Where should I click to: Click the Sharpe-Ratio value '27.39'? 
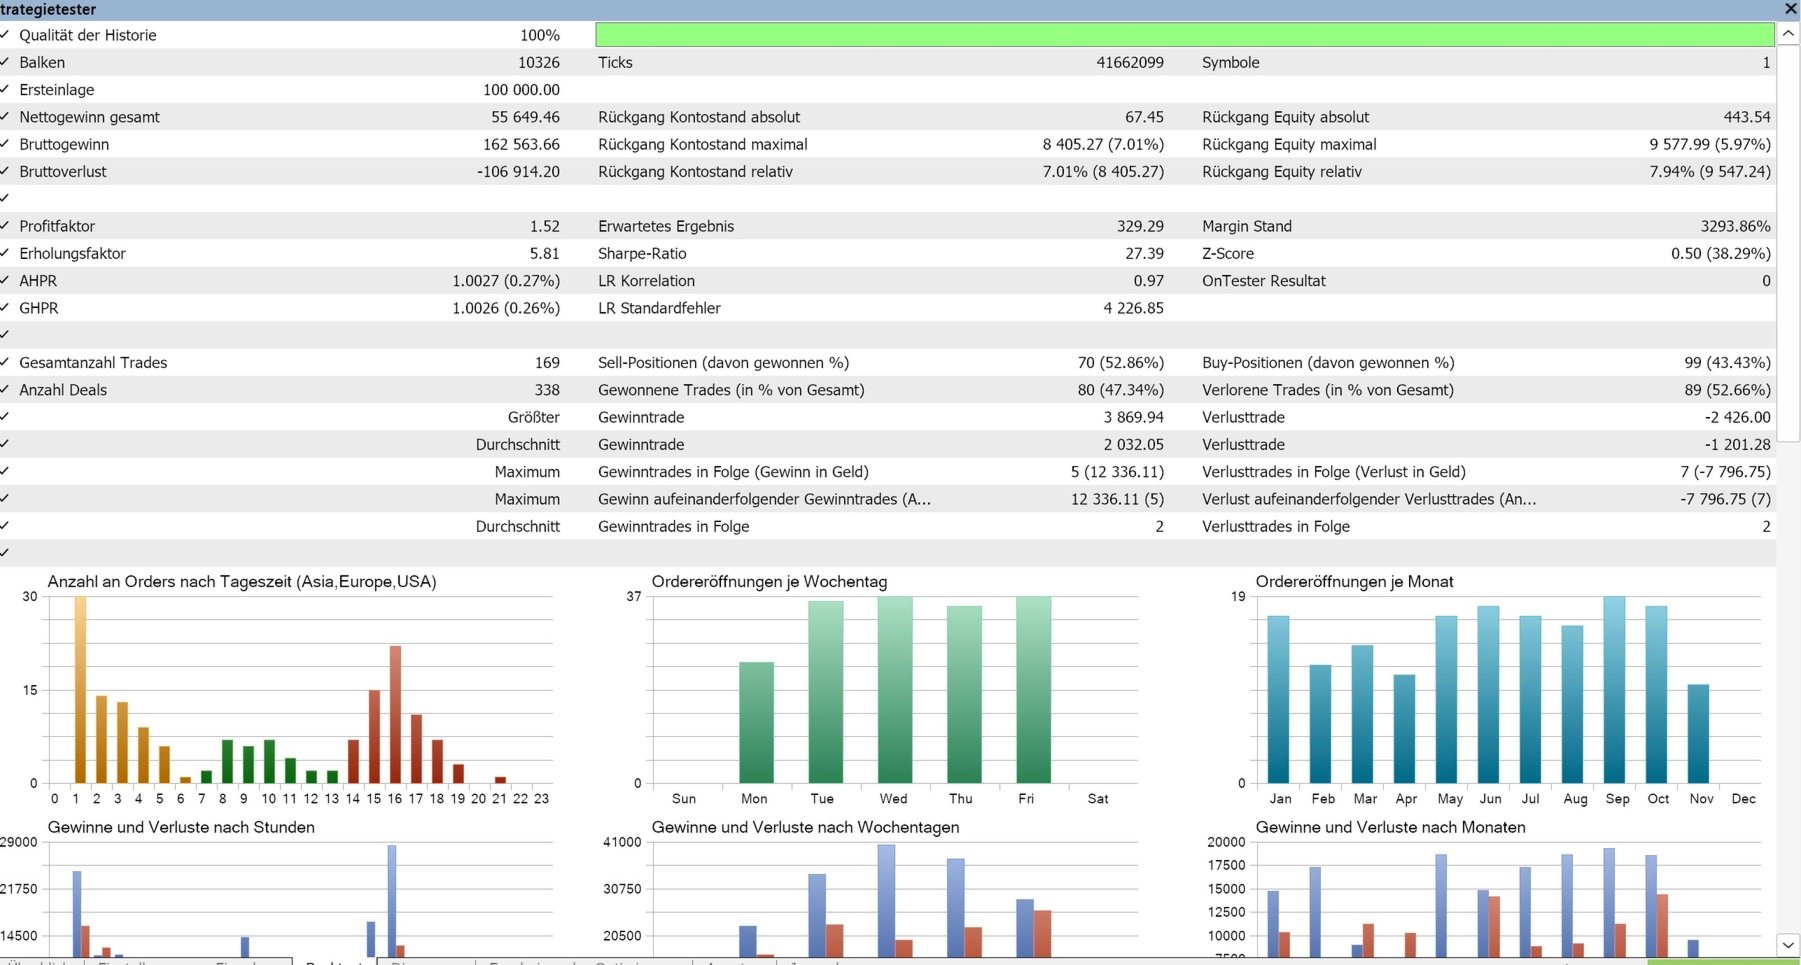[x=1144, y=254]
